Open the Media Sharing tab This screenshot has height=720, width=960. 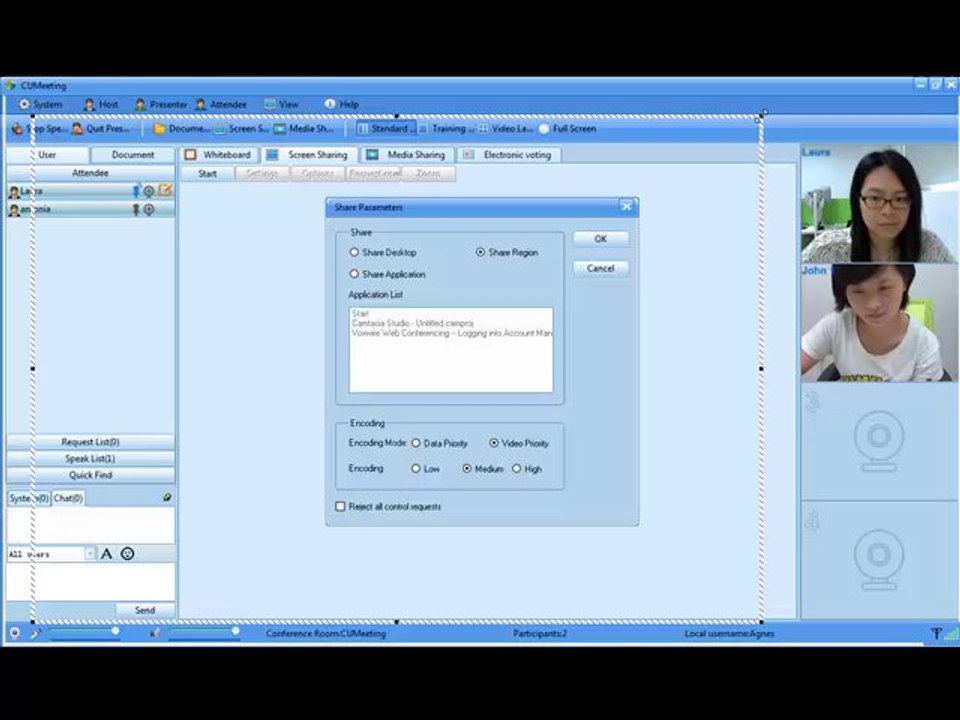(x=407, y=155)
